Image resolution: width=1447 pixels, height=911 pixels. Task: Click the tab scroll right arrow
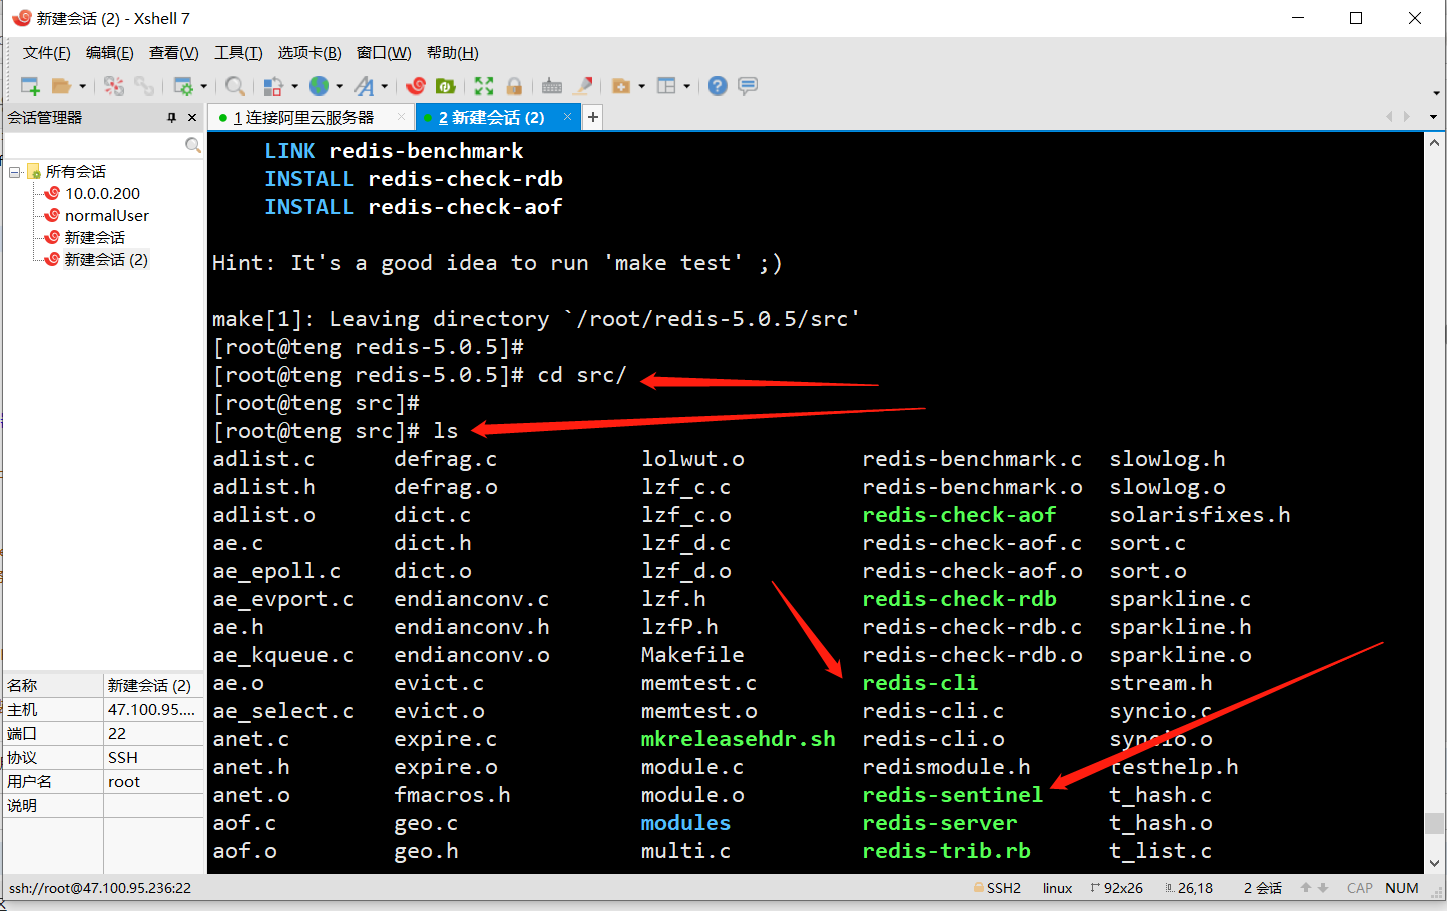click(1407, 117)
